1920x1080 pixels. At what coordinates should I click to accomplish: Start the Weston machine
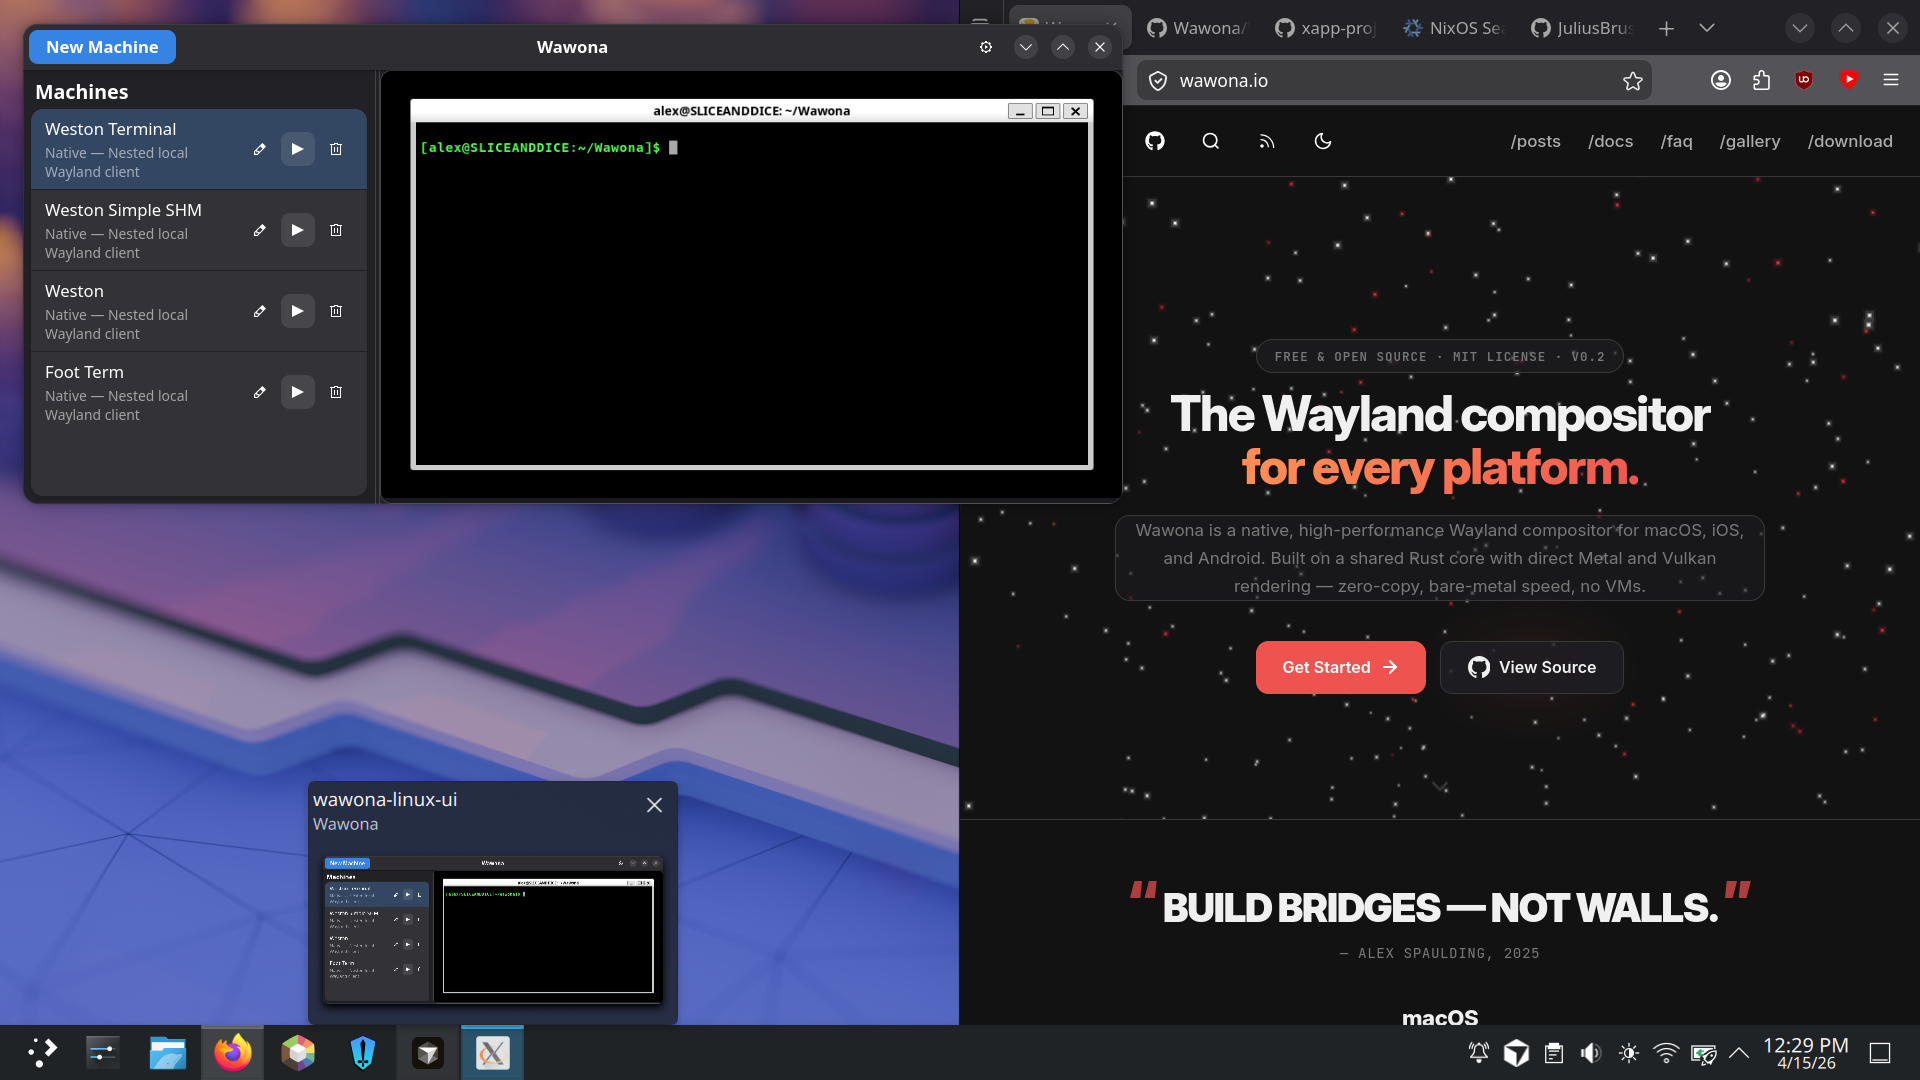coord(297,311)
